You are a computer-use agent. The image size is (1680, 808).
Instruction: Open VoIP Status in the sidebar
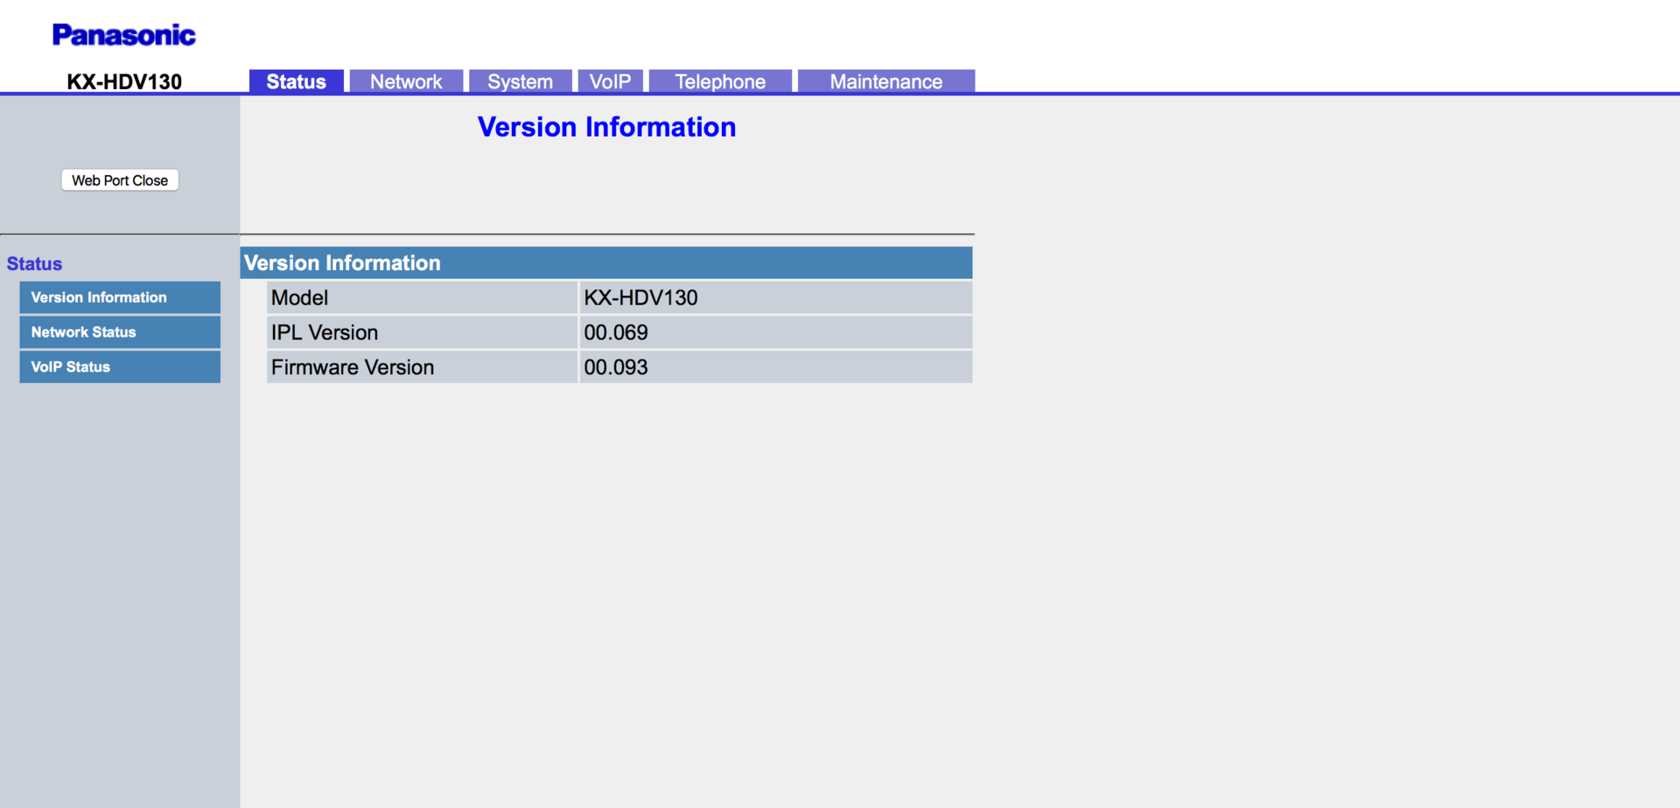point(120,367)
